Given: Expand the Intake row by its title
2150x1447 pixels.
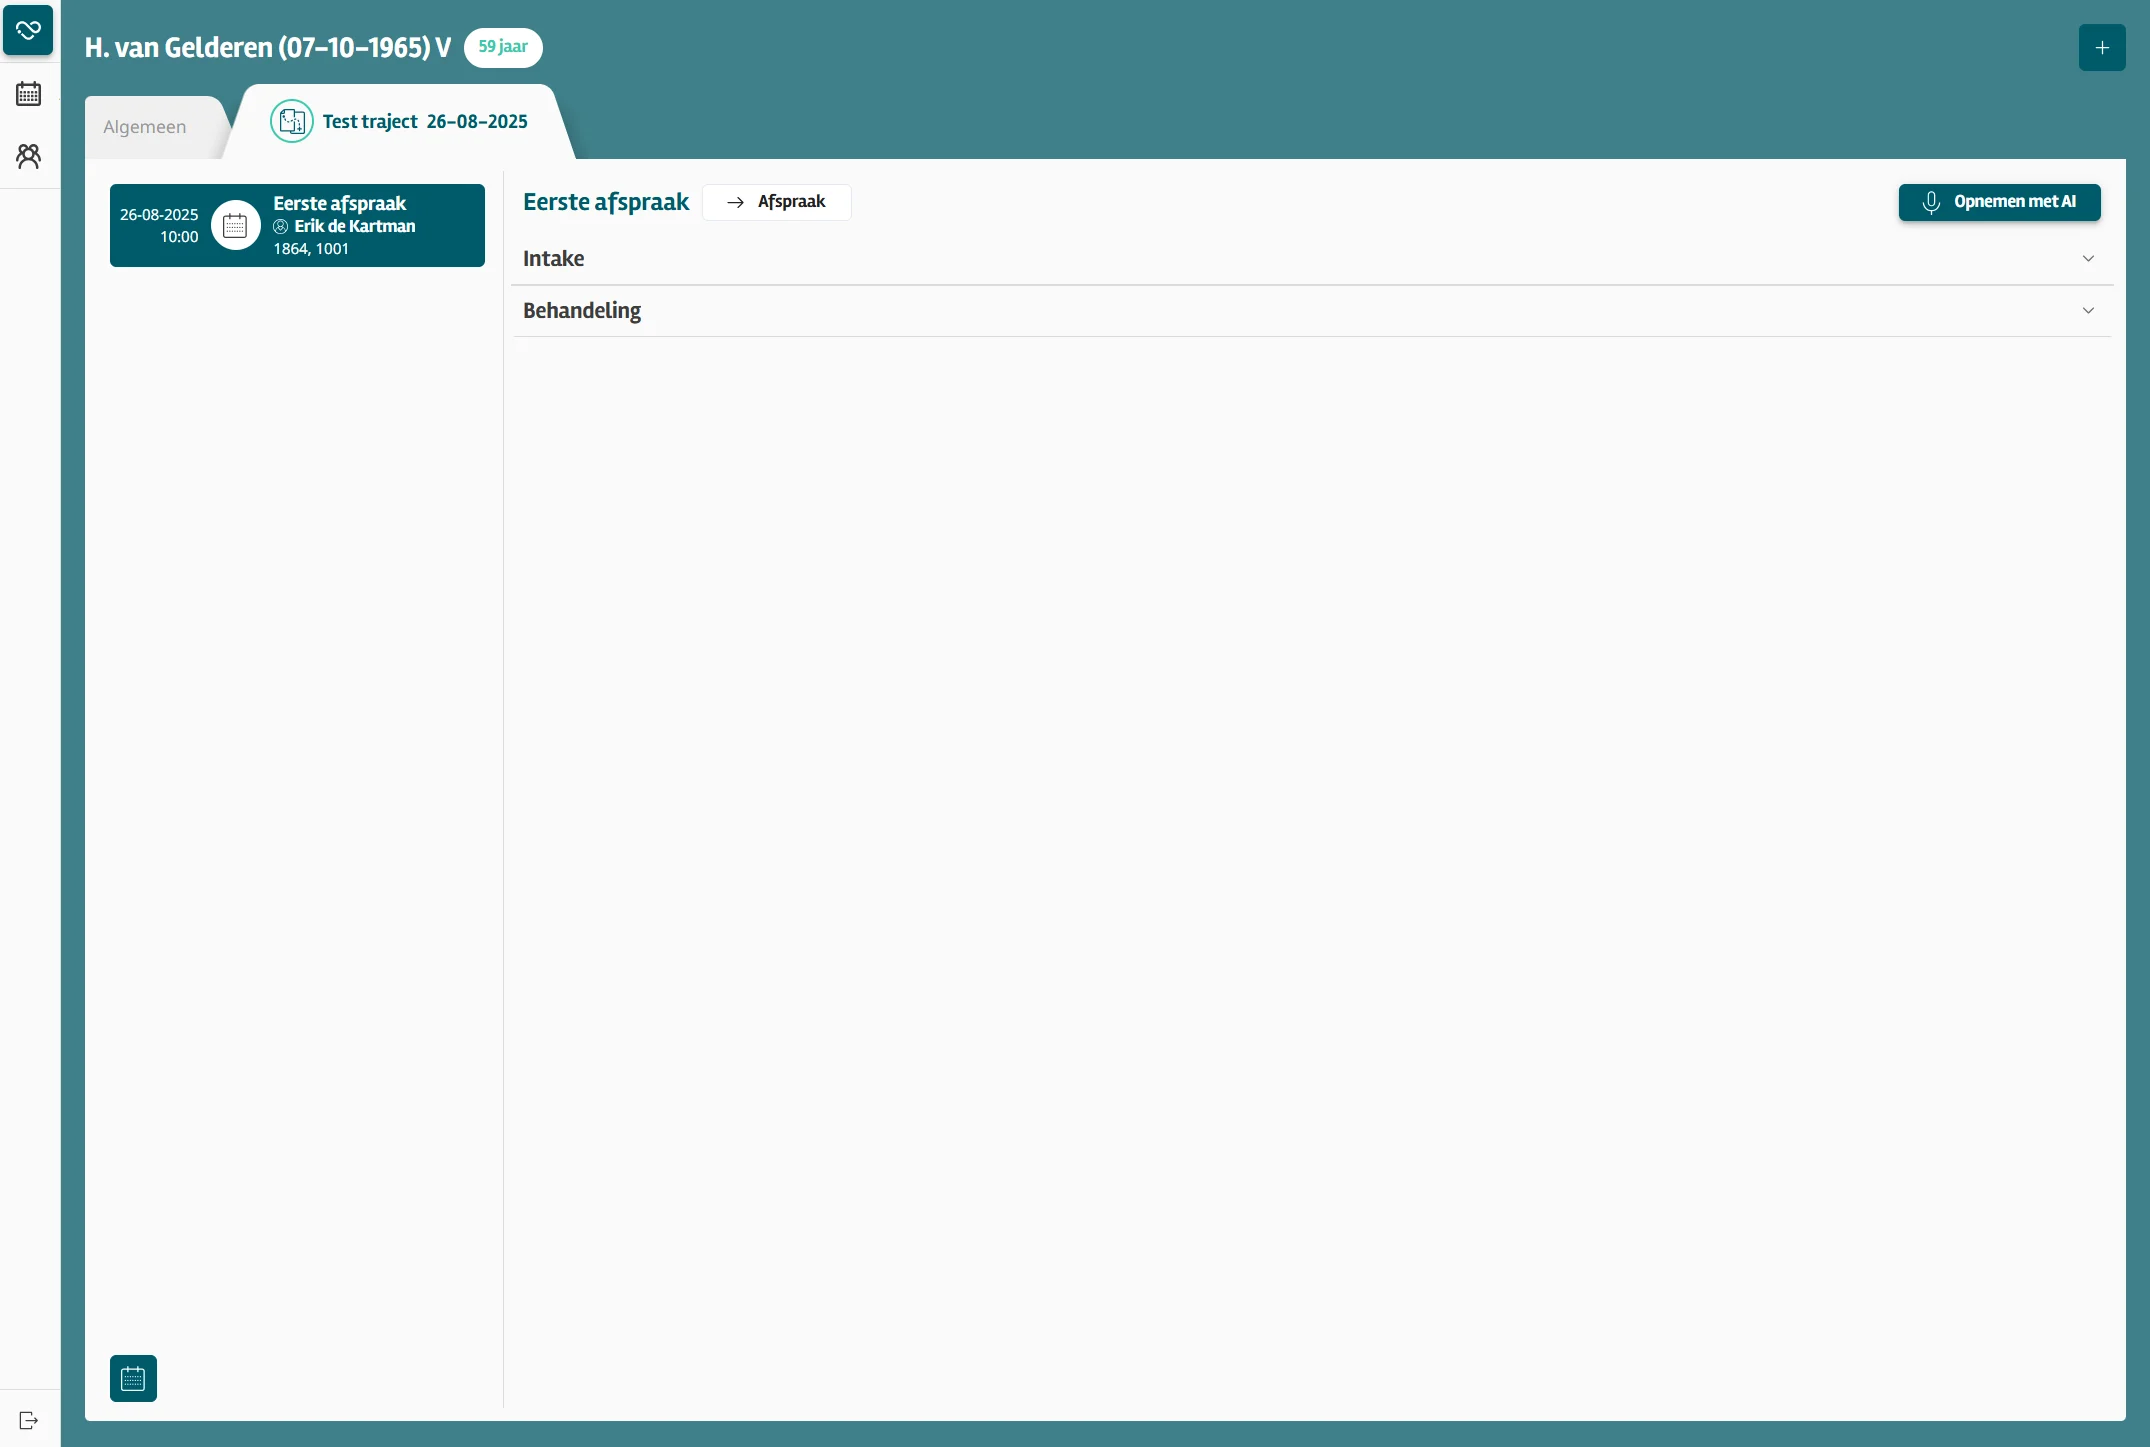Looking at the screenshot, I should [x=553, y=259].
